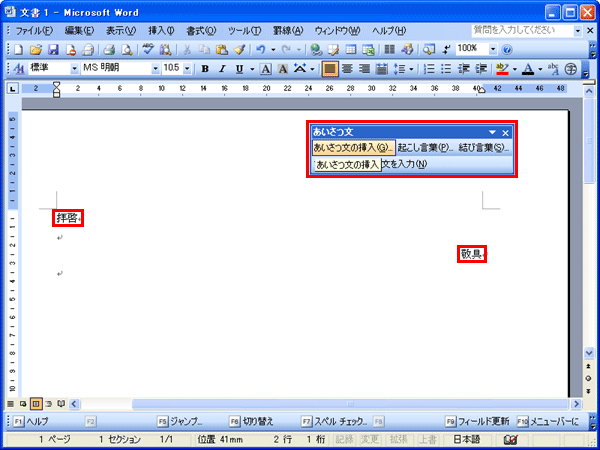Click F7 スペル チェック function key button
Image resolution: width=600 pixels, height=450 pixels.
[x=336, y=422]
